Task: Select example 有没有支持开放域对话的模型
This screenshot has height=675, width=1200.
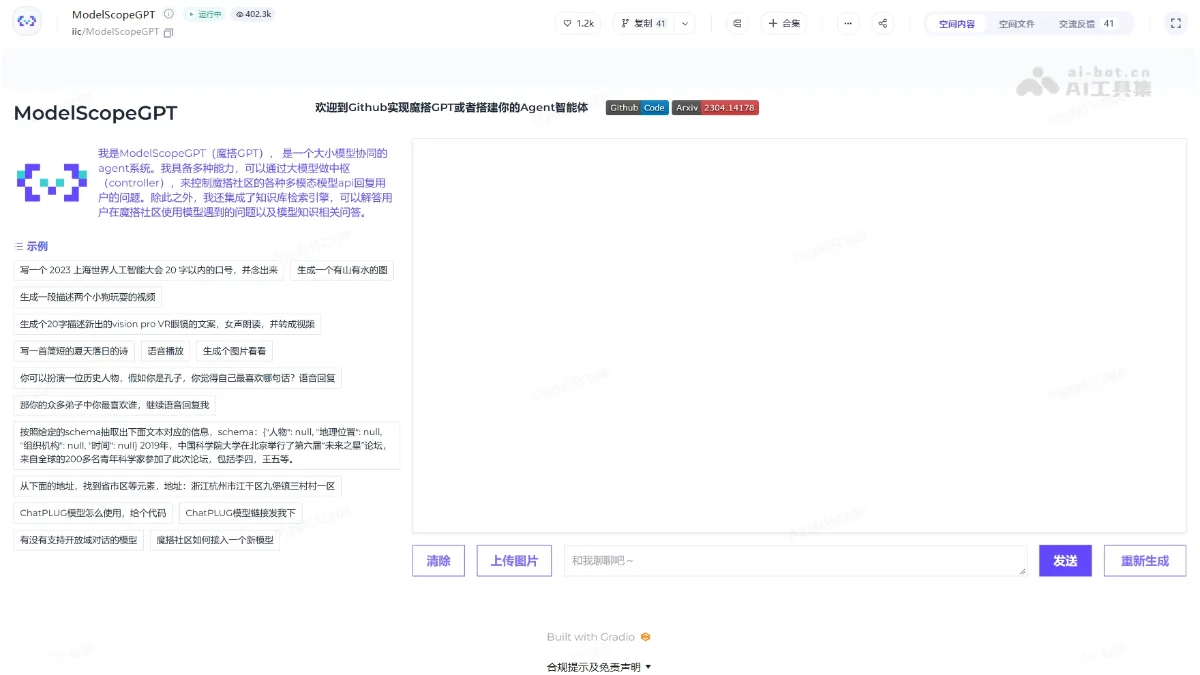Action: coord(79,540)
